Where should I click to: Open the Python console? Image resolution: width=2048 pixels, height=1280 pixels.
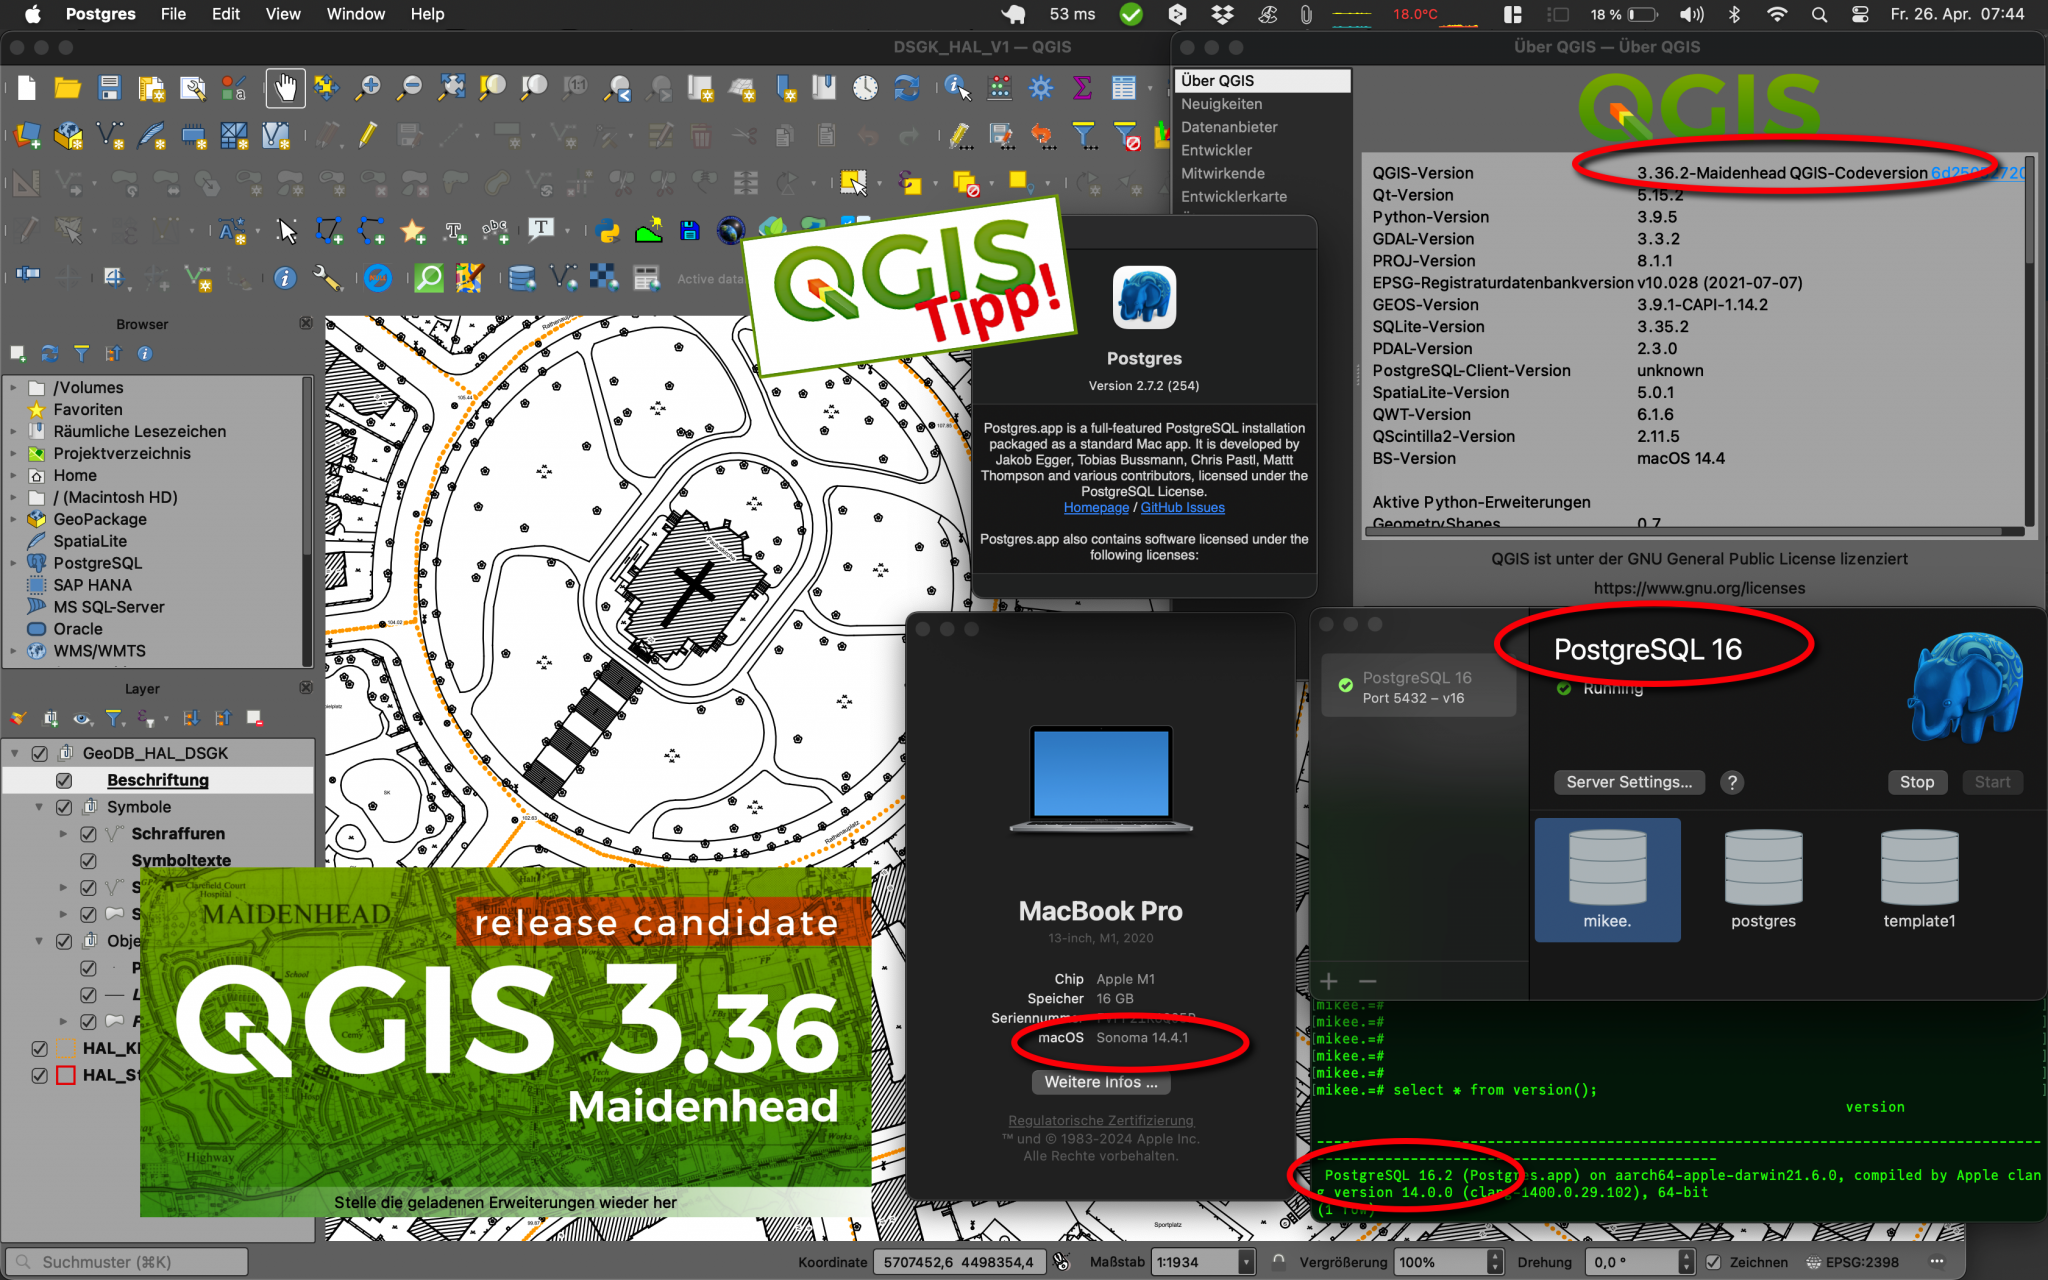[608, 230]
